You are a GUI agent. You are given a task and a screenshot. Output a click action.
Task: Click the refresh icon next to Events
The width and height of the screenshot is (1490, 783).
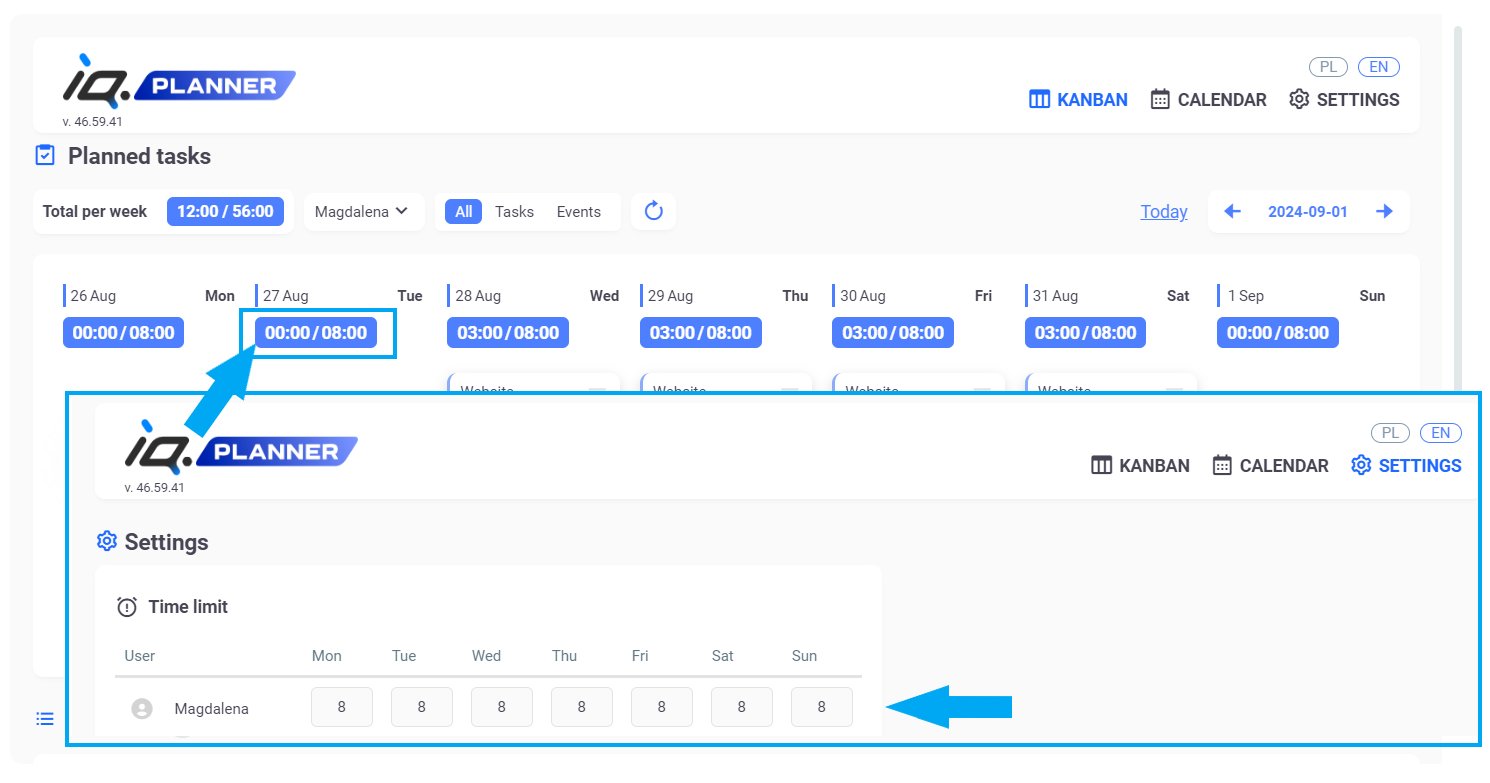(653, 211)
